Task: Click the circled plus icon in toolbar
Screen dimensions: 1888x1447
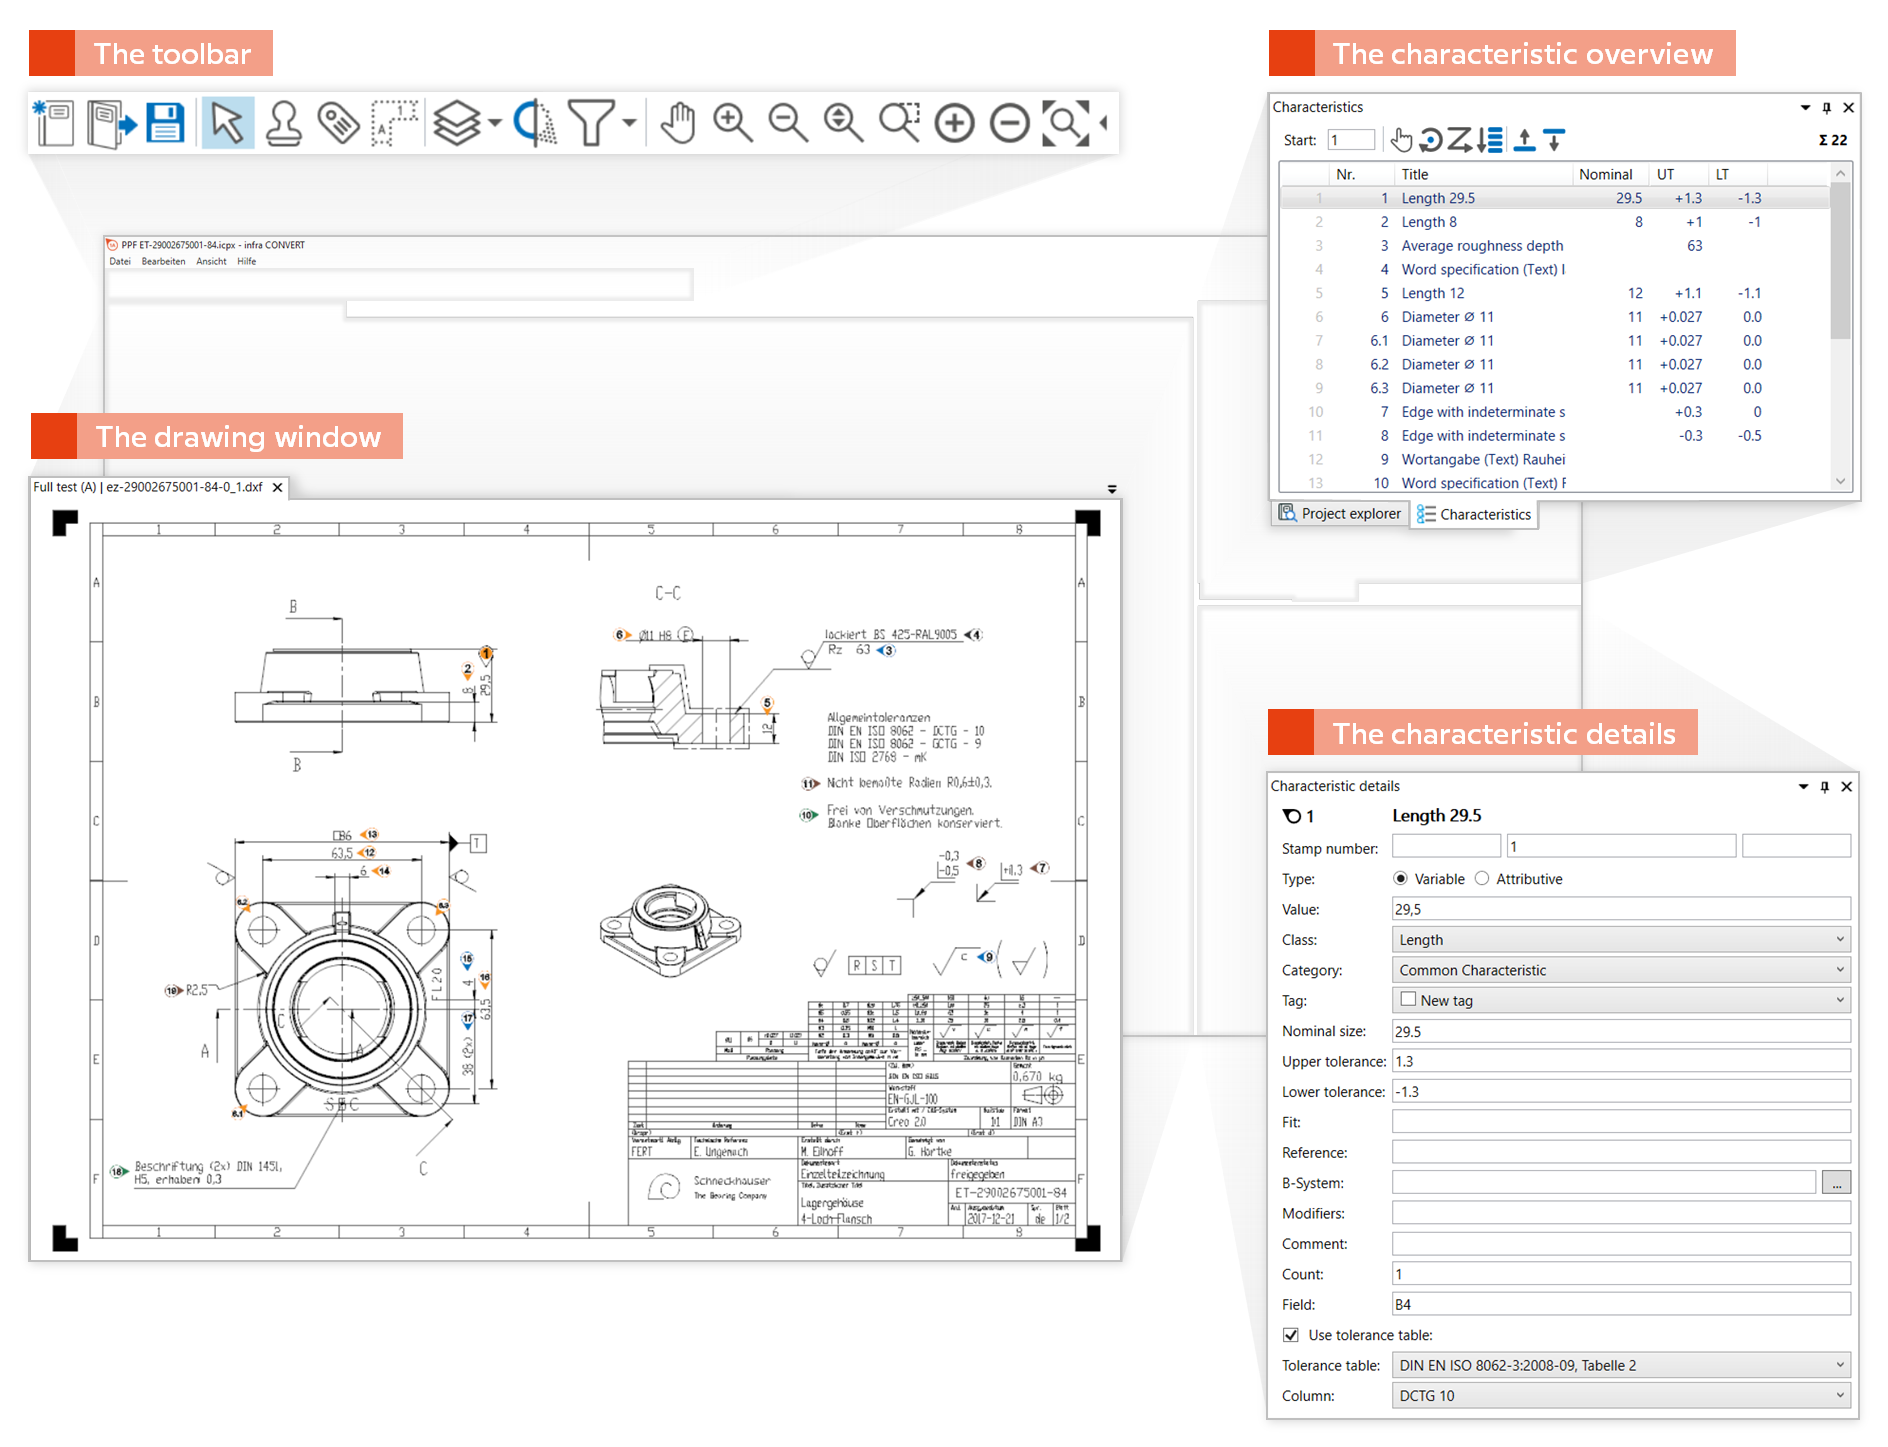Action: (x=954, y=124)
